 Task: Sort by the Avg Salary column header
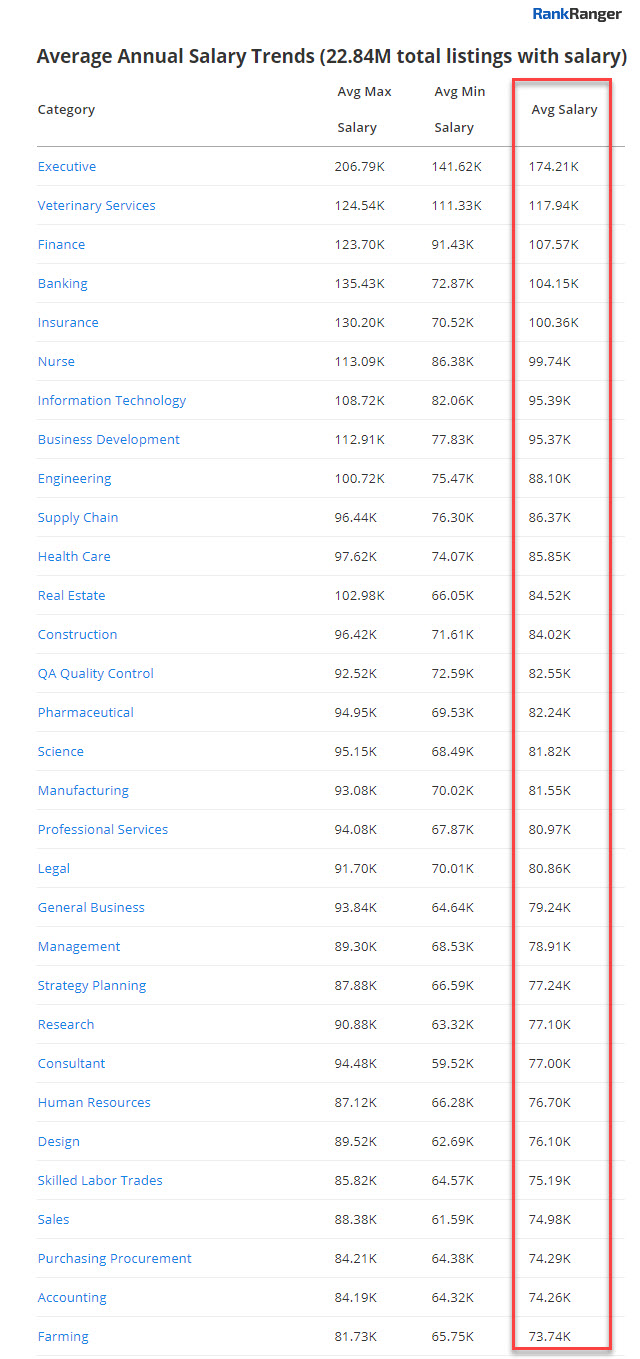(x=564, y=110)
